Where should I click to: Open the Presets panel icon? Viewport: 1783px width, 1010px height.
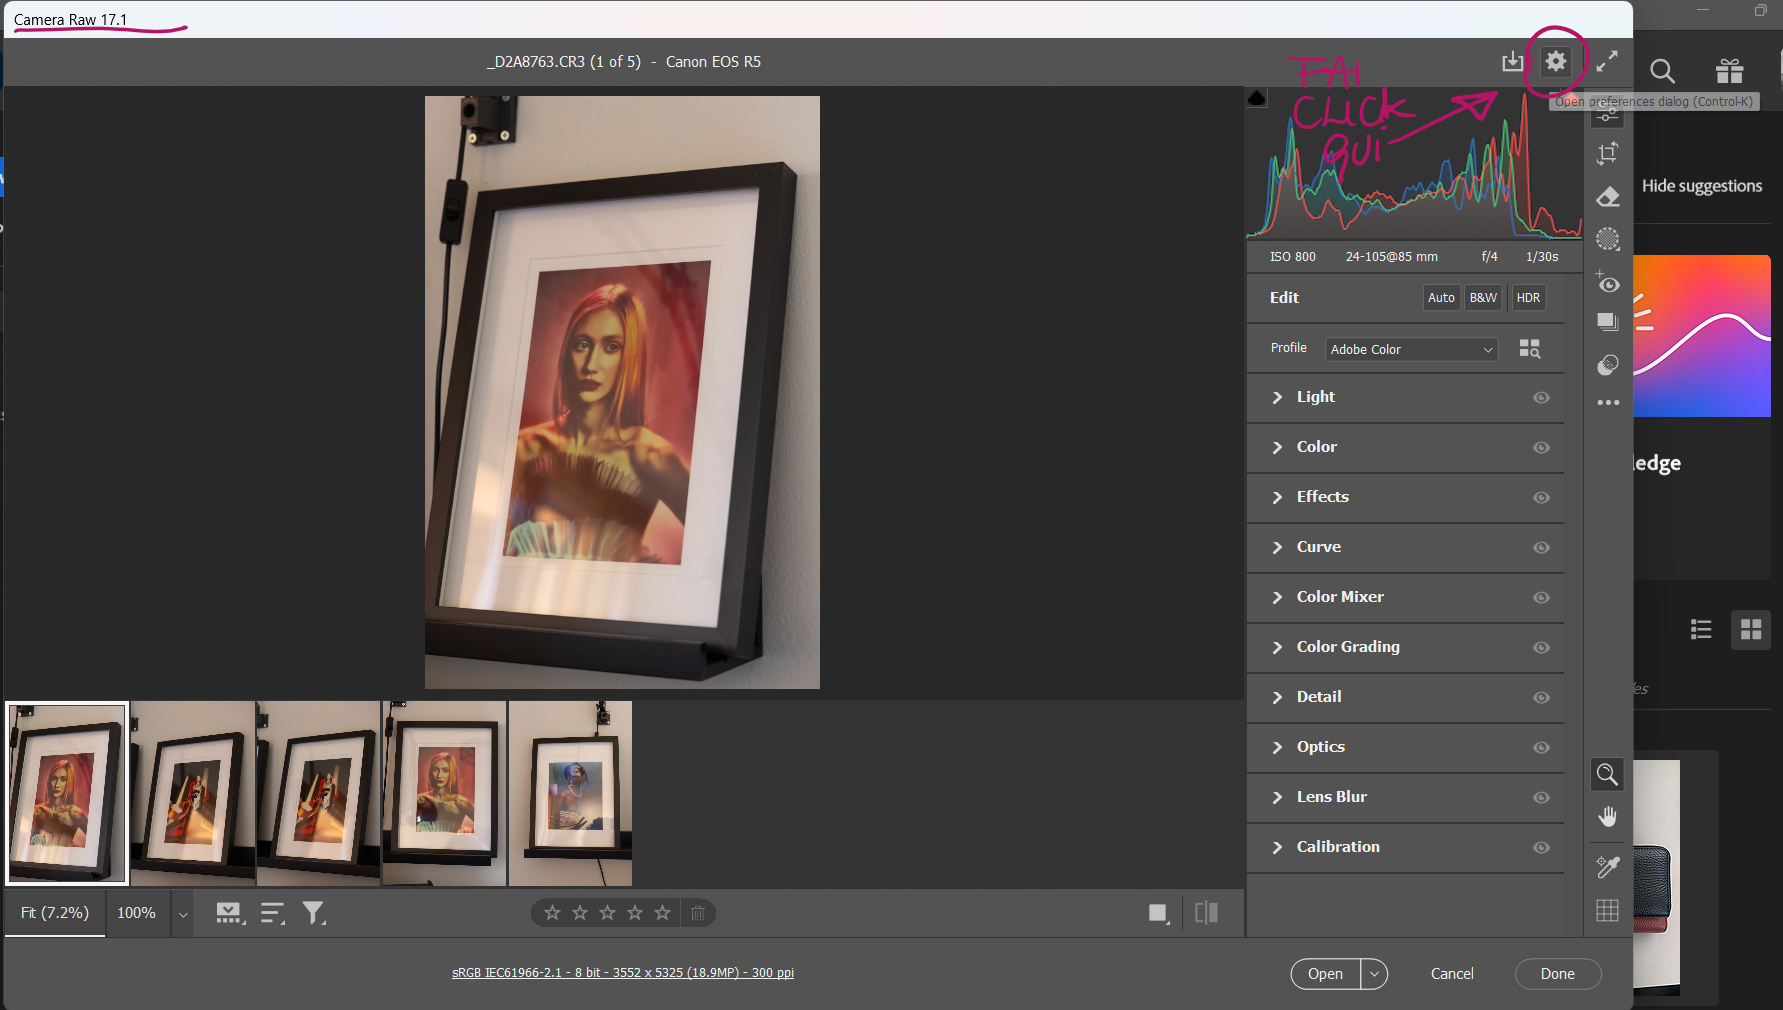[1608, 364]
